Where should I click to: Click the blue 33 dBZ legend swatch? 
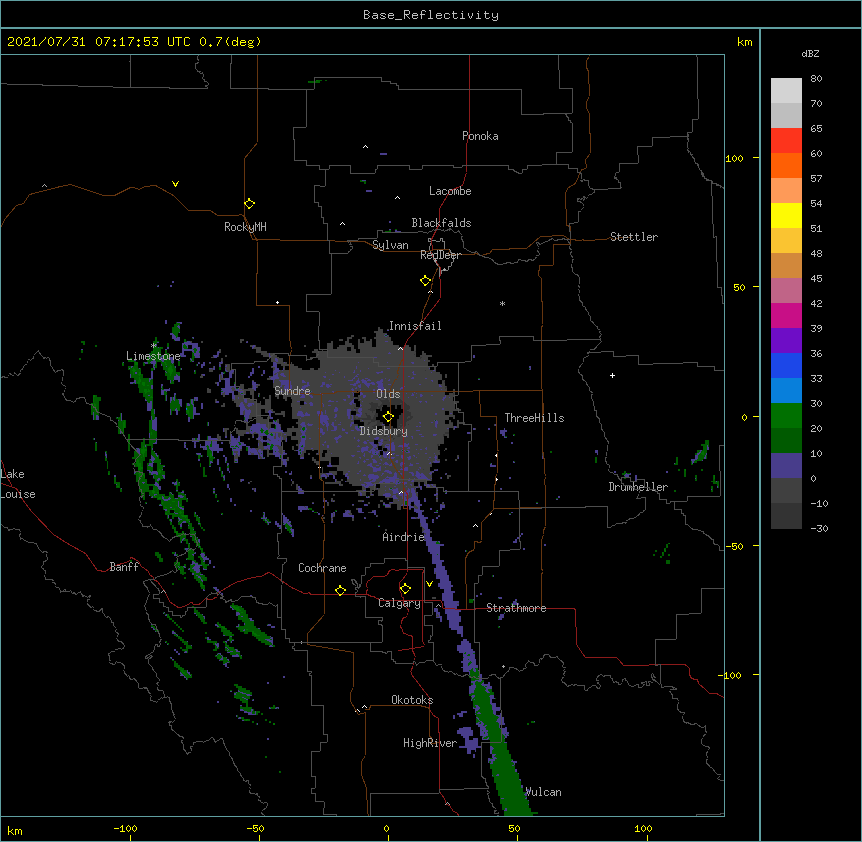coord(786,365)
